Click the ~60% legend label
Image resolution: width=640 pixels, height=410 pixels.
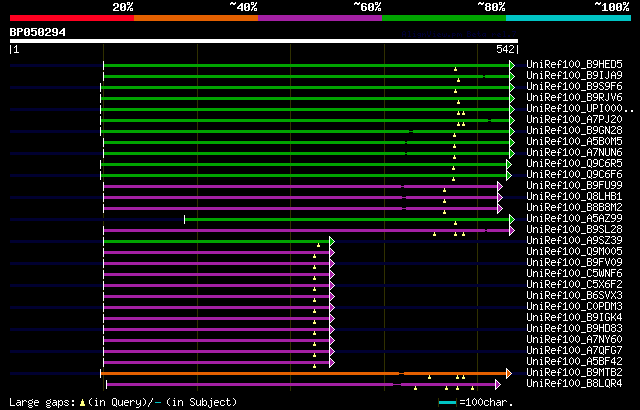point(367,7)
